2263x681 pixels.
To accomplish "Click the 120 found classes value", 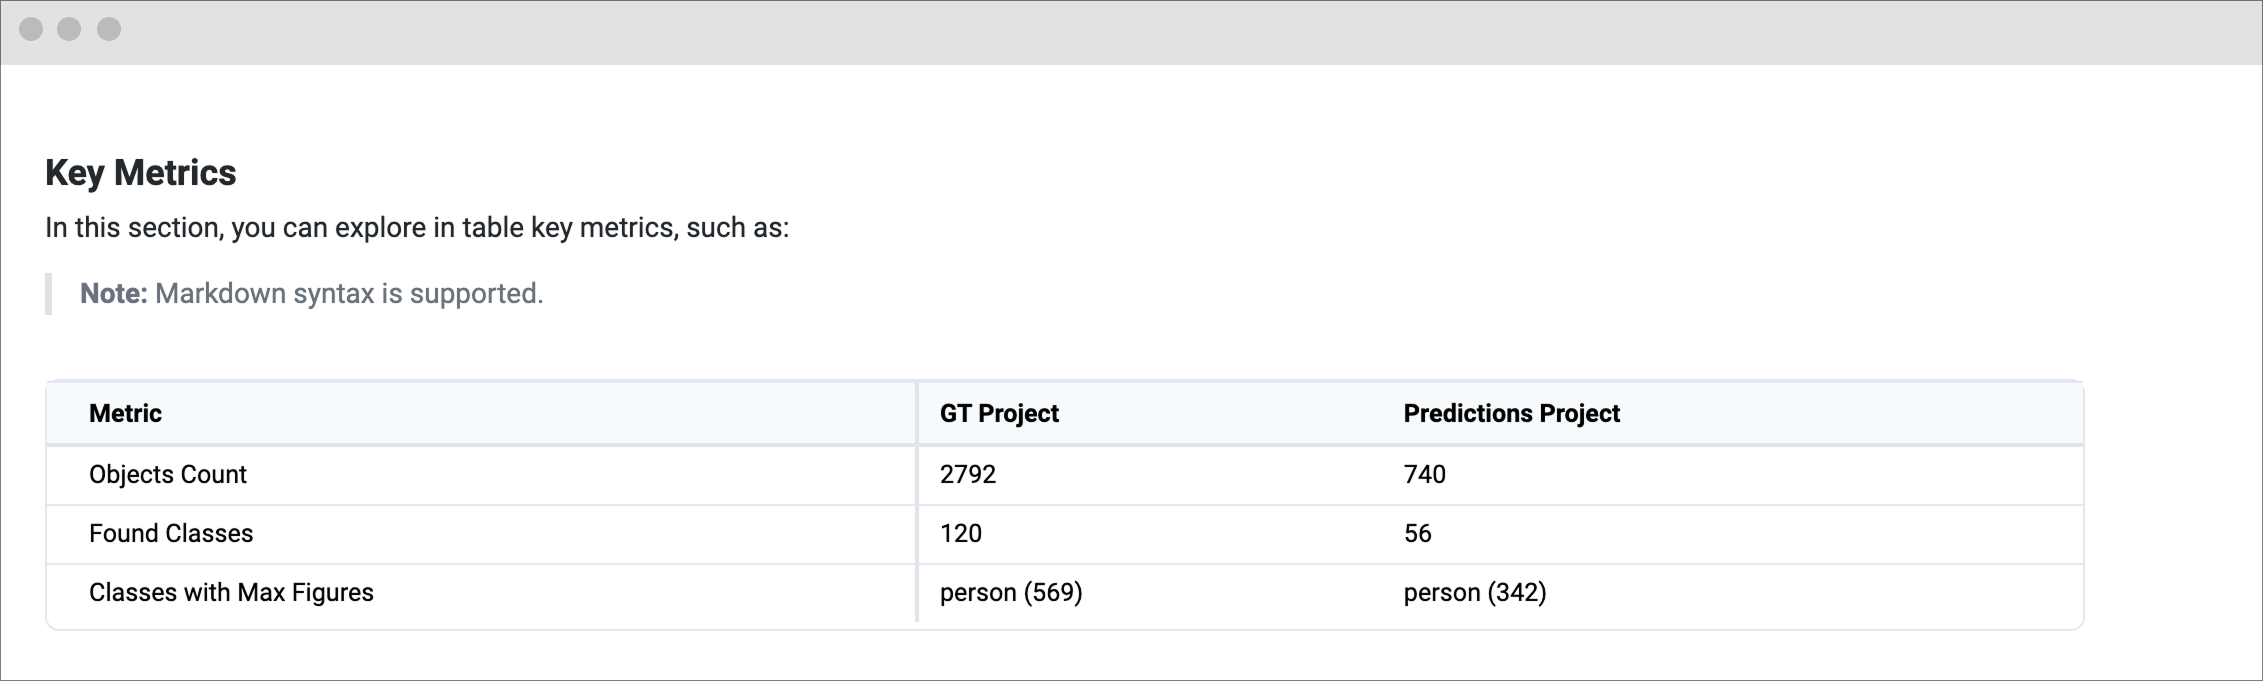I will pyautogui.click(x=961, y=533).
